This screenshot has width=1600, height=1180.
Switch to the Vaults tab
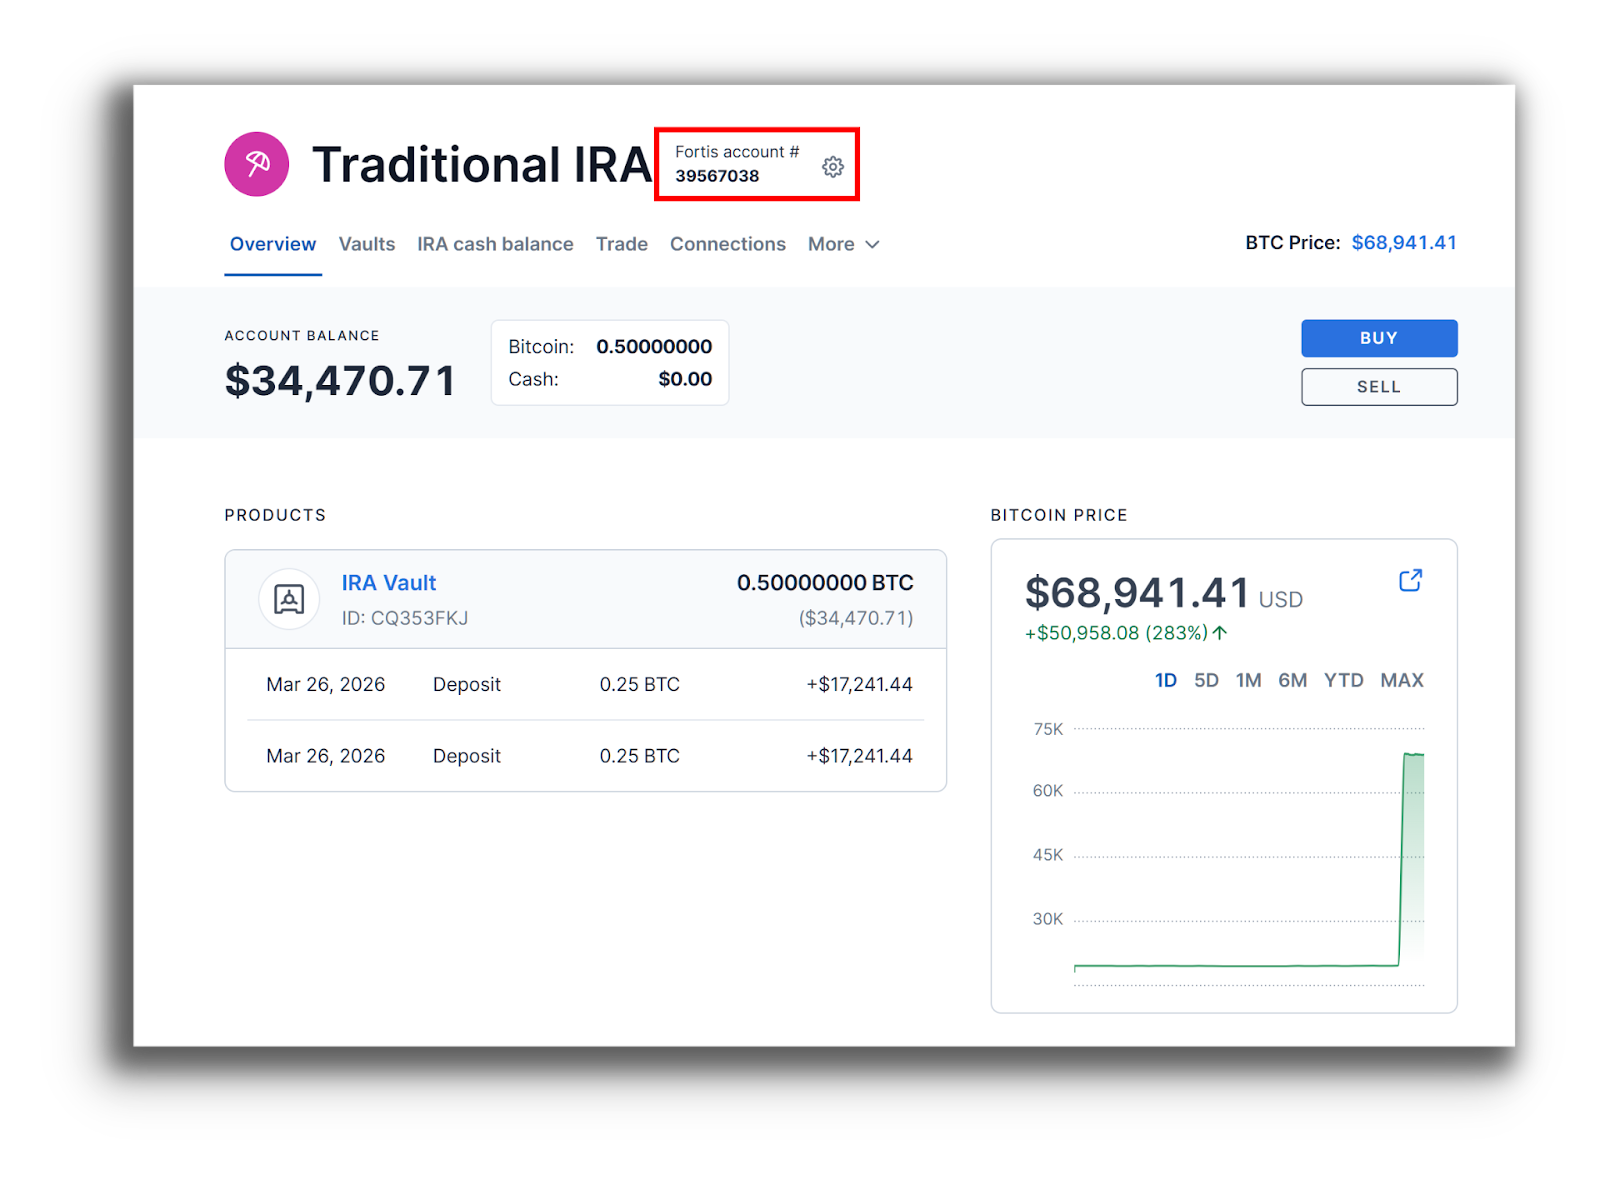click(x=366, y=244)
